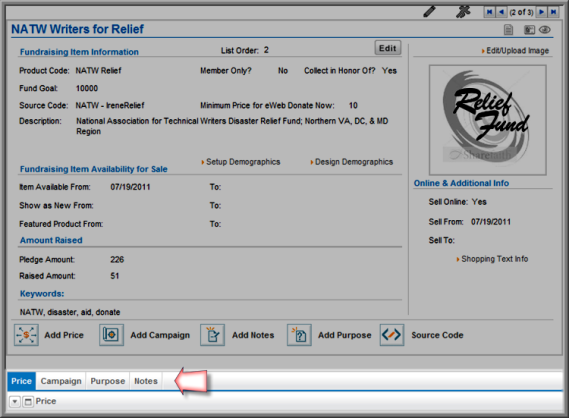This screenshot has height=418, width=569.
Task: Click the Online & Additional Info heading
Action: pos(461,184)
